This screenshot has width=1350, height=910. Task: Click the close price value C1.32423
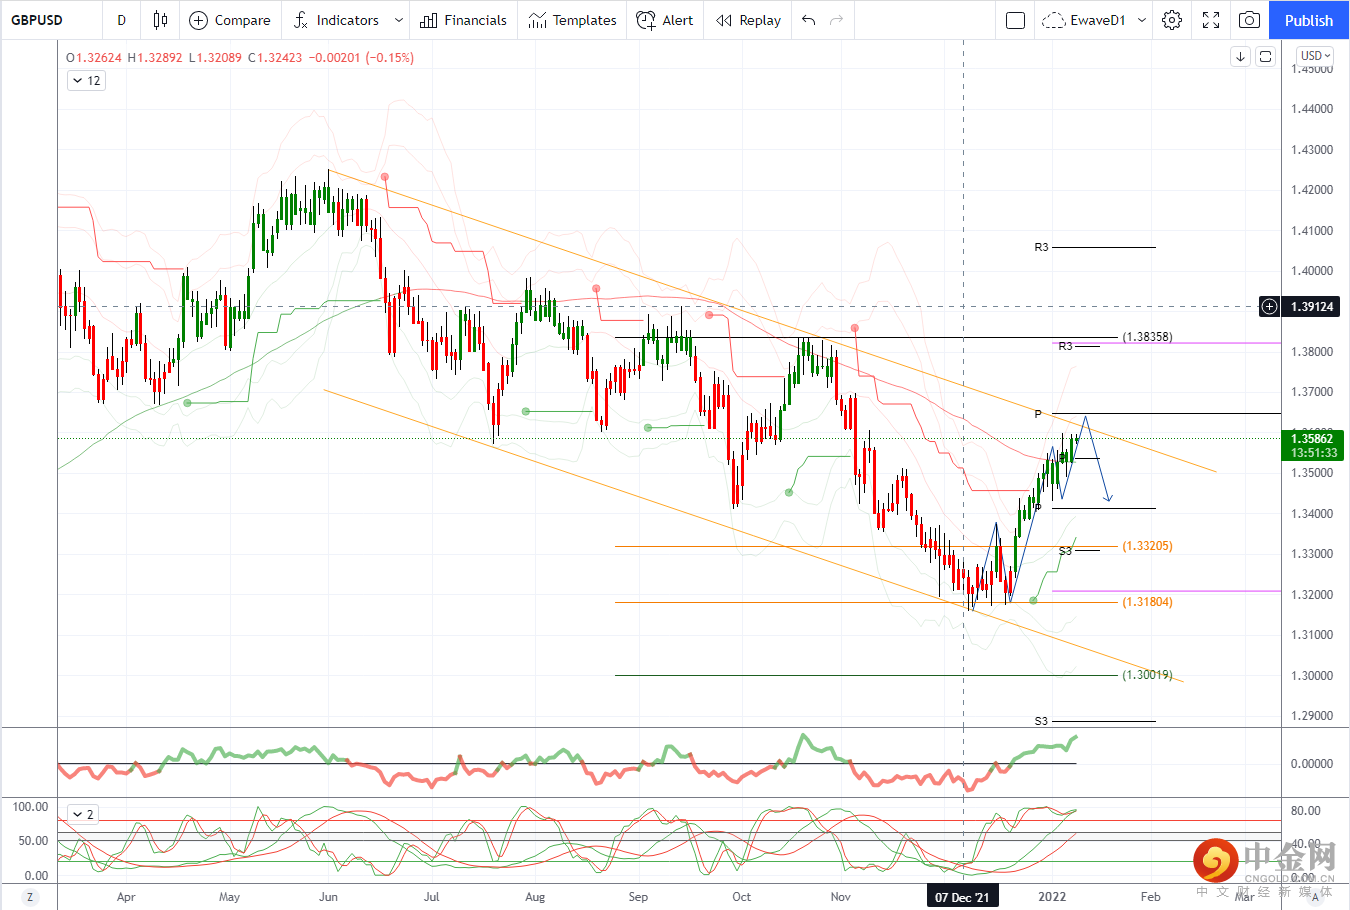pos(275,58)
